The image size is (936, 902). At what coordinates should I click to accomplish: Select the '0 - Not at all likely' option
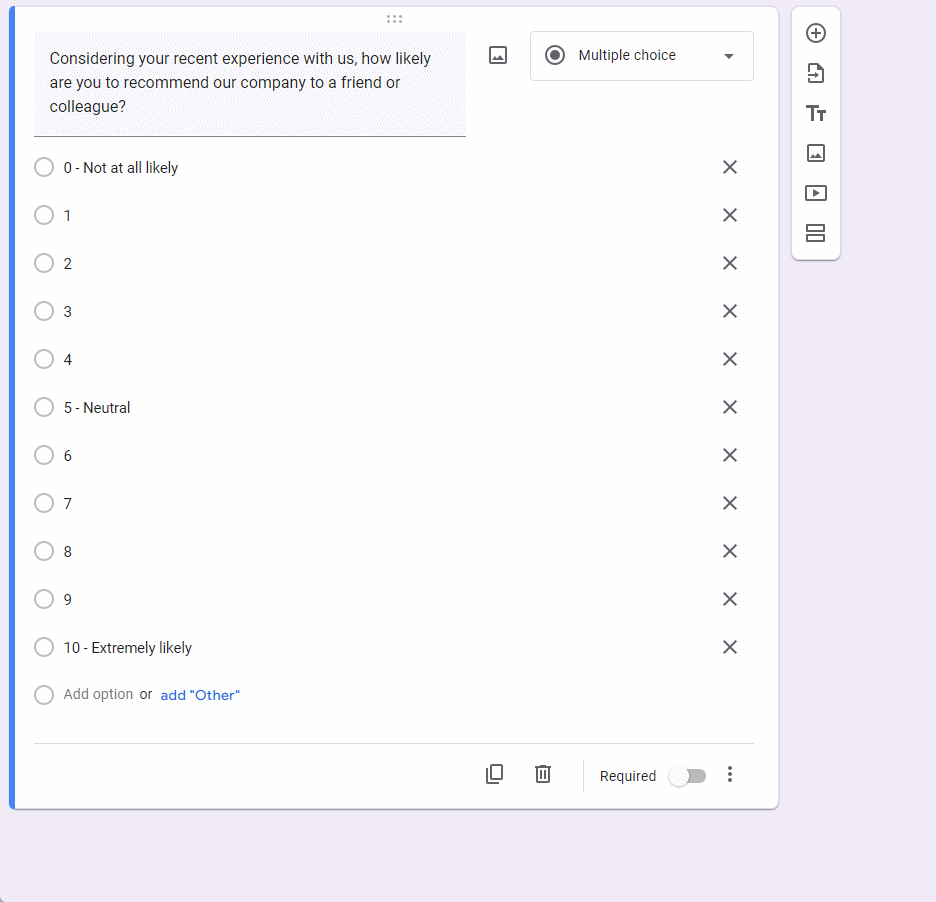44,167
